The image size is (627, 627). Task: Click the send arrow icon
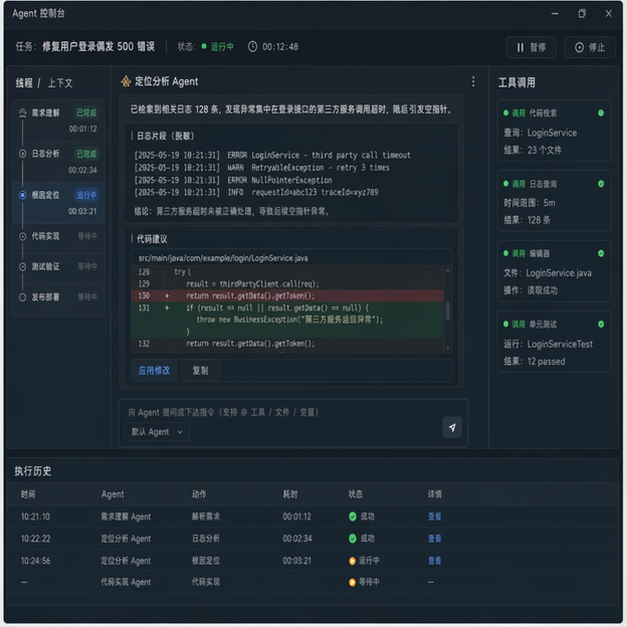452,427
